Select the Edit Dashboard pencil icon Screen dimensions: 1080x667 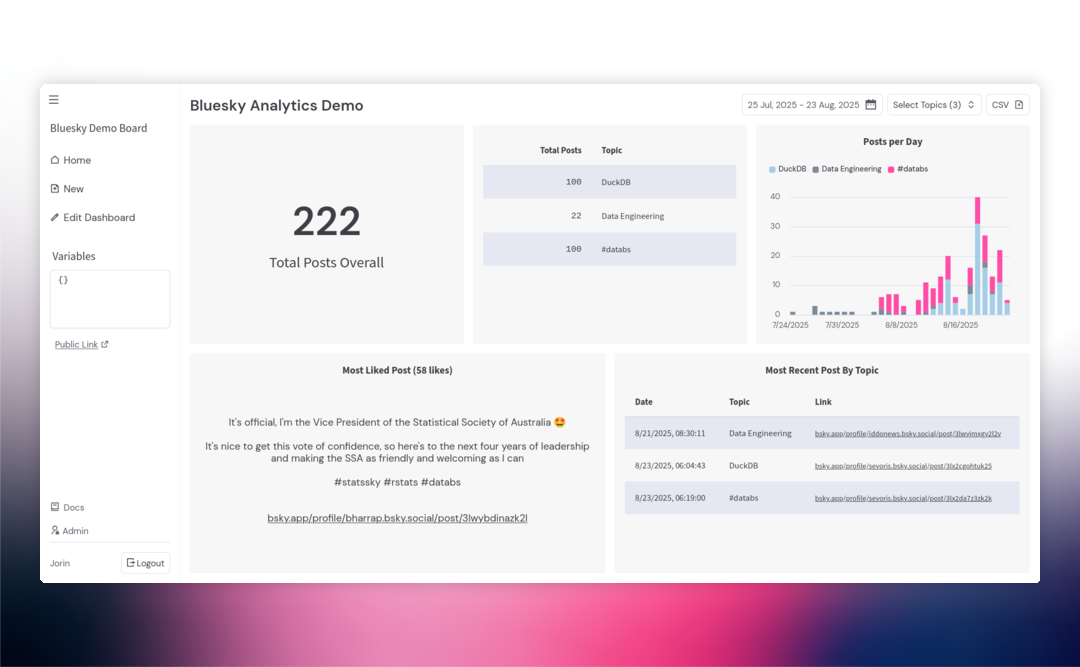53,217
